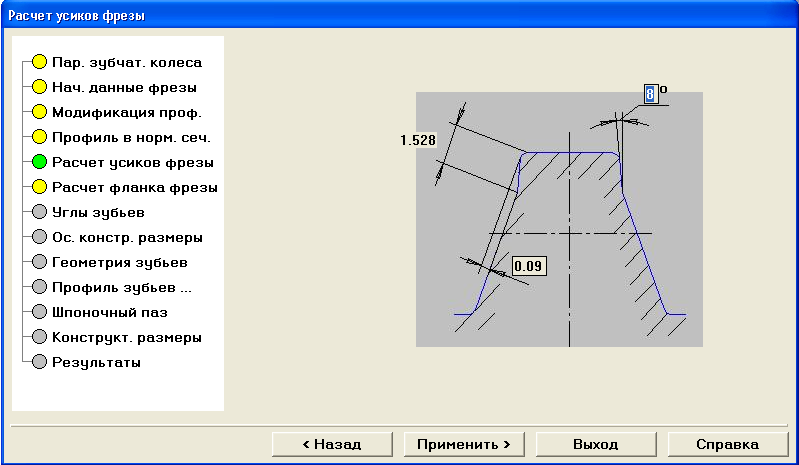Open help with the Справка button
The height and width of the screenshot is (465, 799).
pos(728,444)
